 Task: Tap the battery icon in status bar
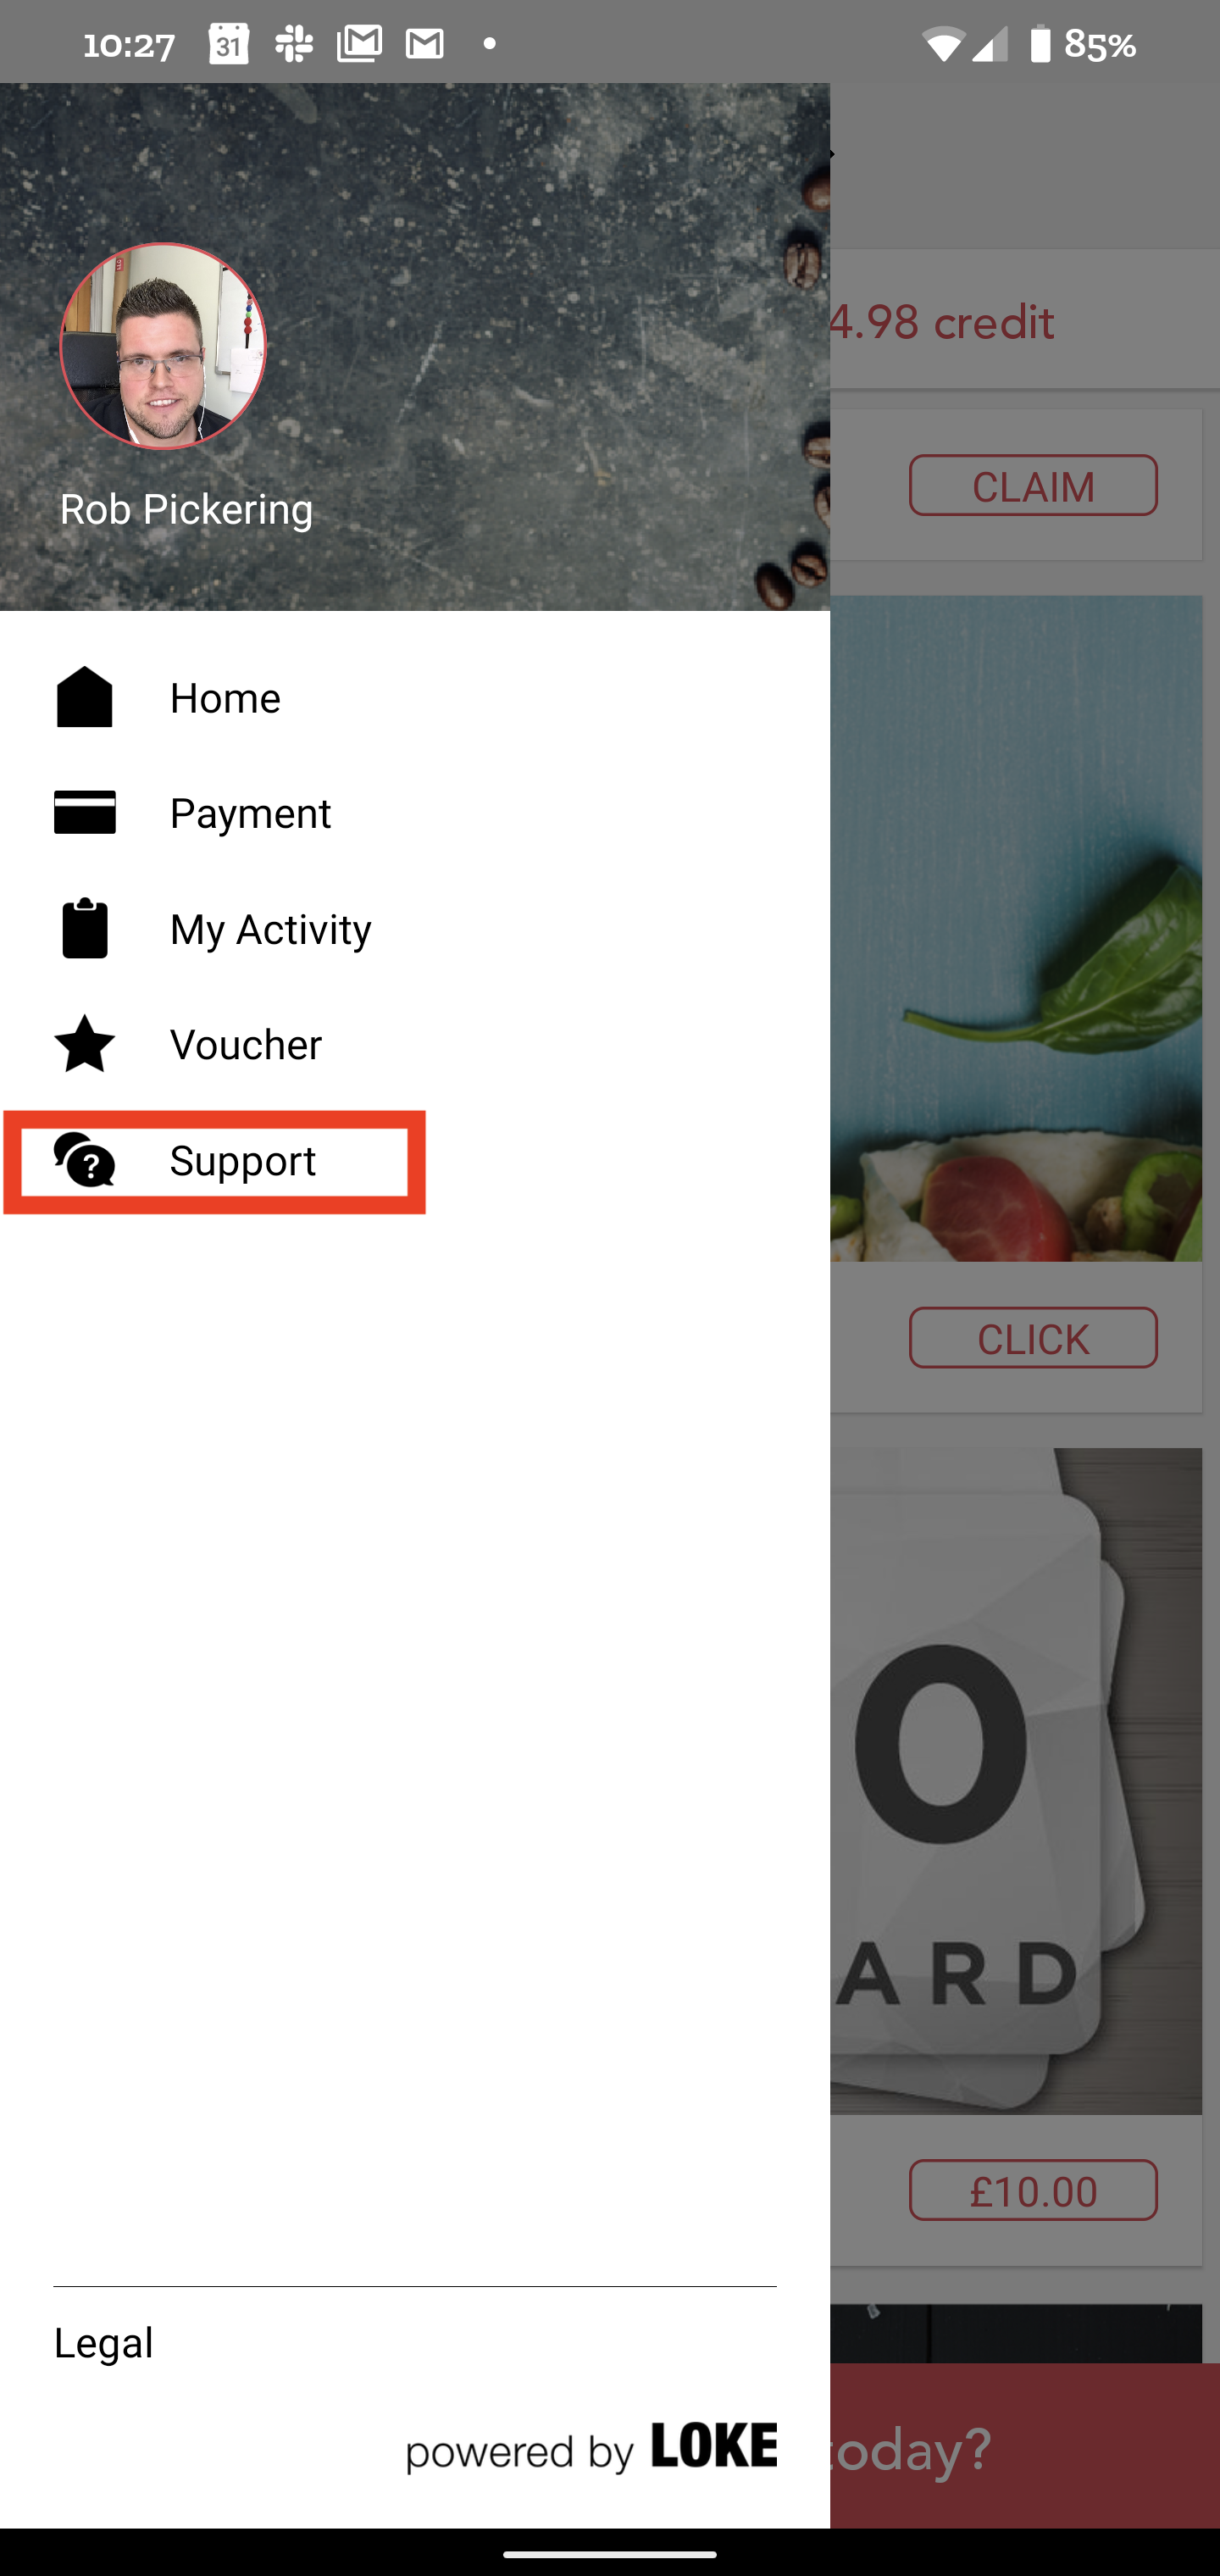(1040, 44)
